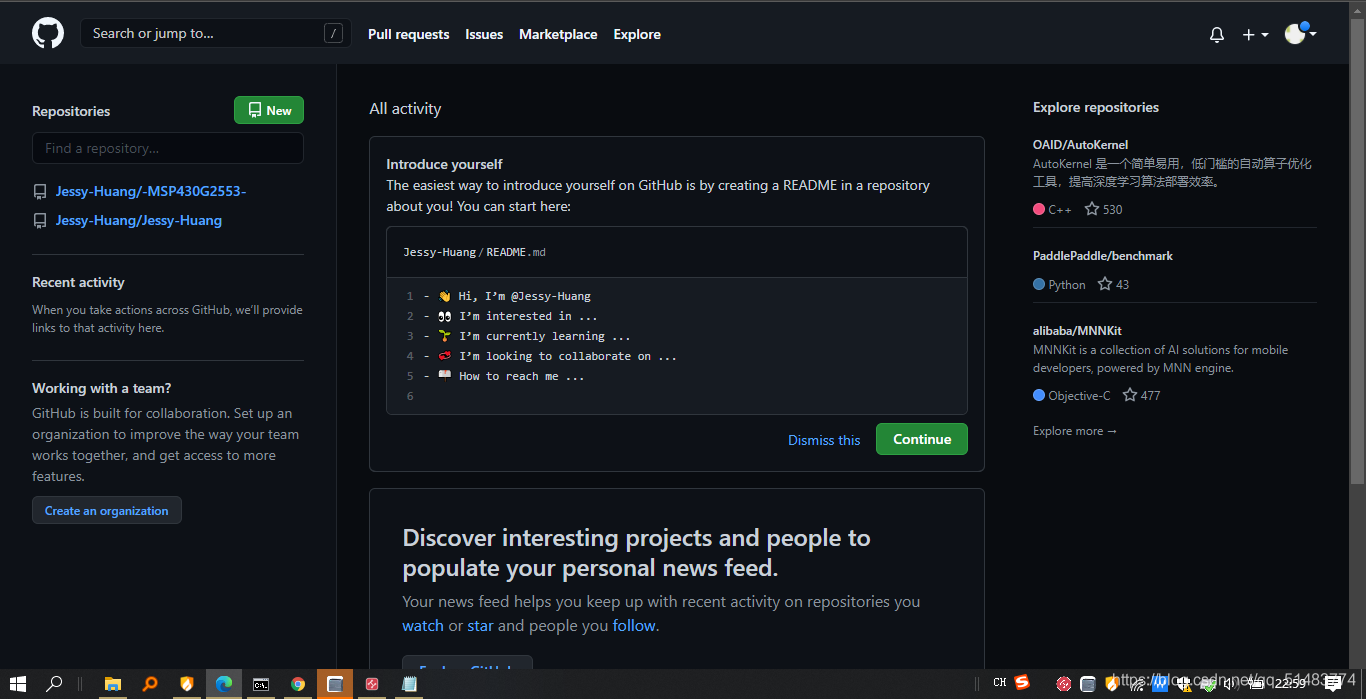
Task: Open Marketplace from header
Action: [x=558, y=34]
